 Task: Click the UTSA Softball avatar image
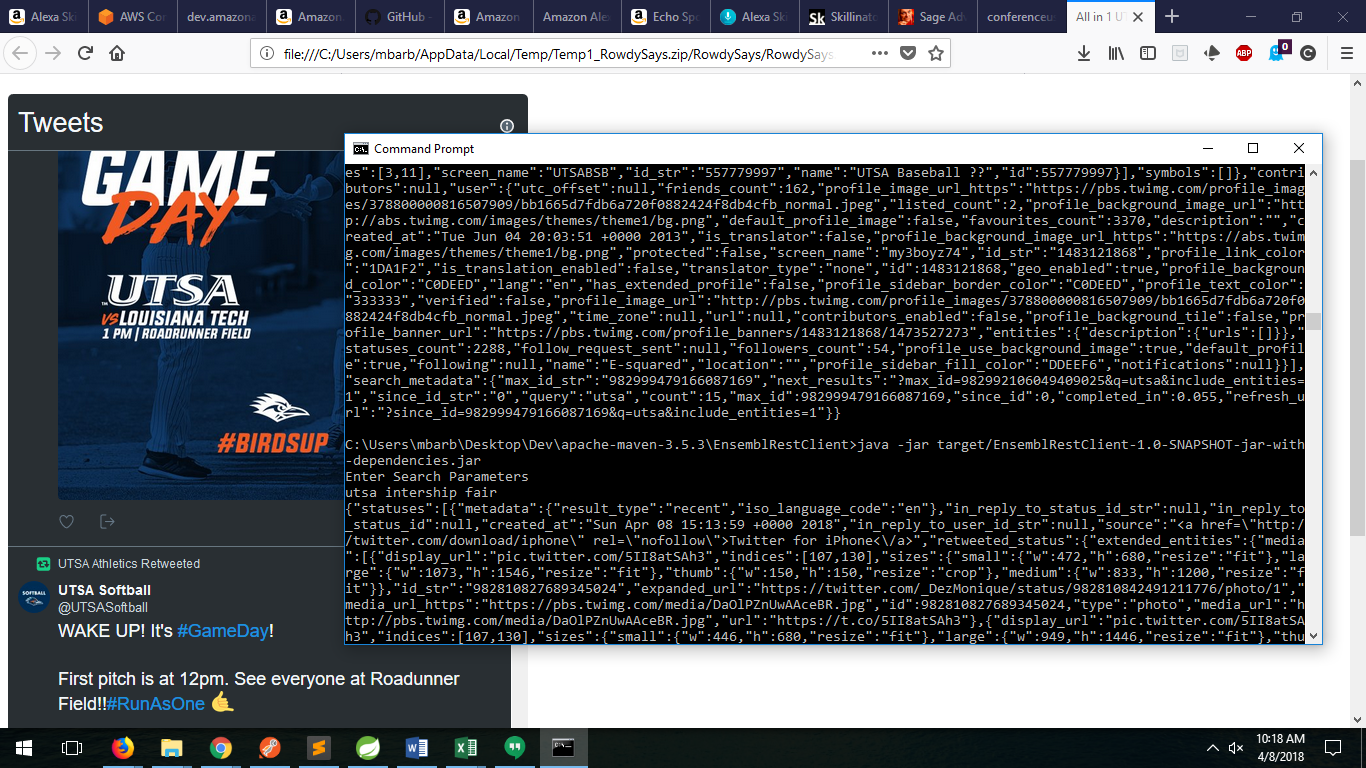coord(34,597)
